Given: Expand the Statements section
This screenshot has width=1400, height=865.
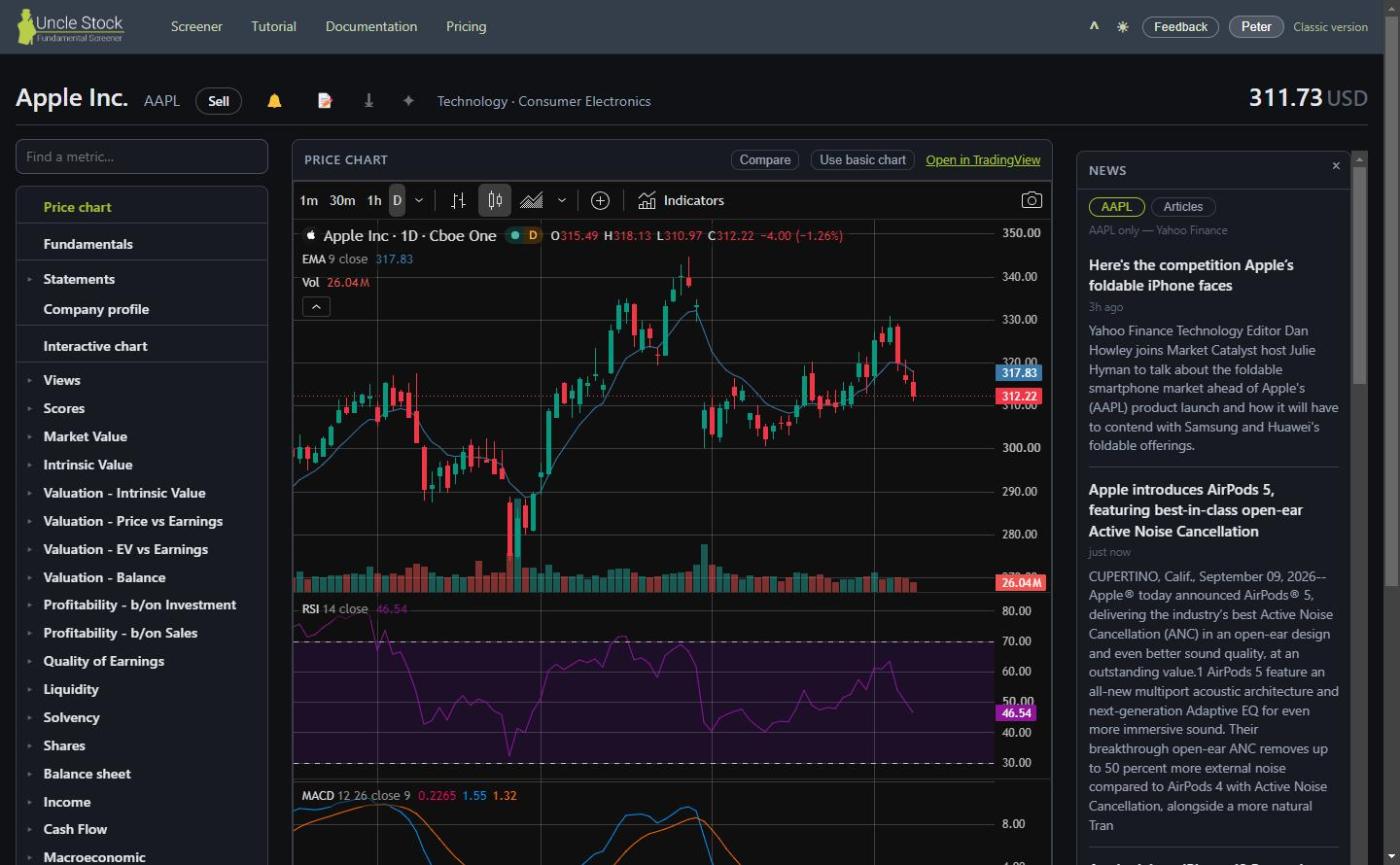Looking at the screenshot, I should click(x=79, y=279).
